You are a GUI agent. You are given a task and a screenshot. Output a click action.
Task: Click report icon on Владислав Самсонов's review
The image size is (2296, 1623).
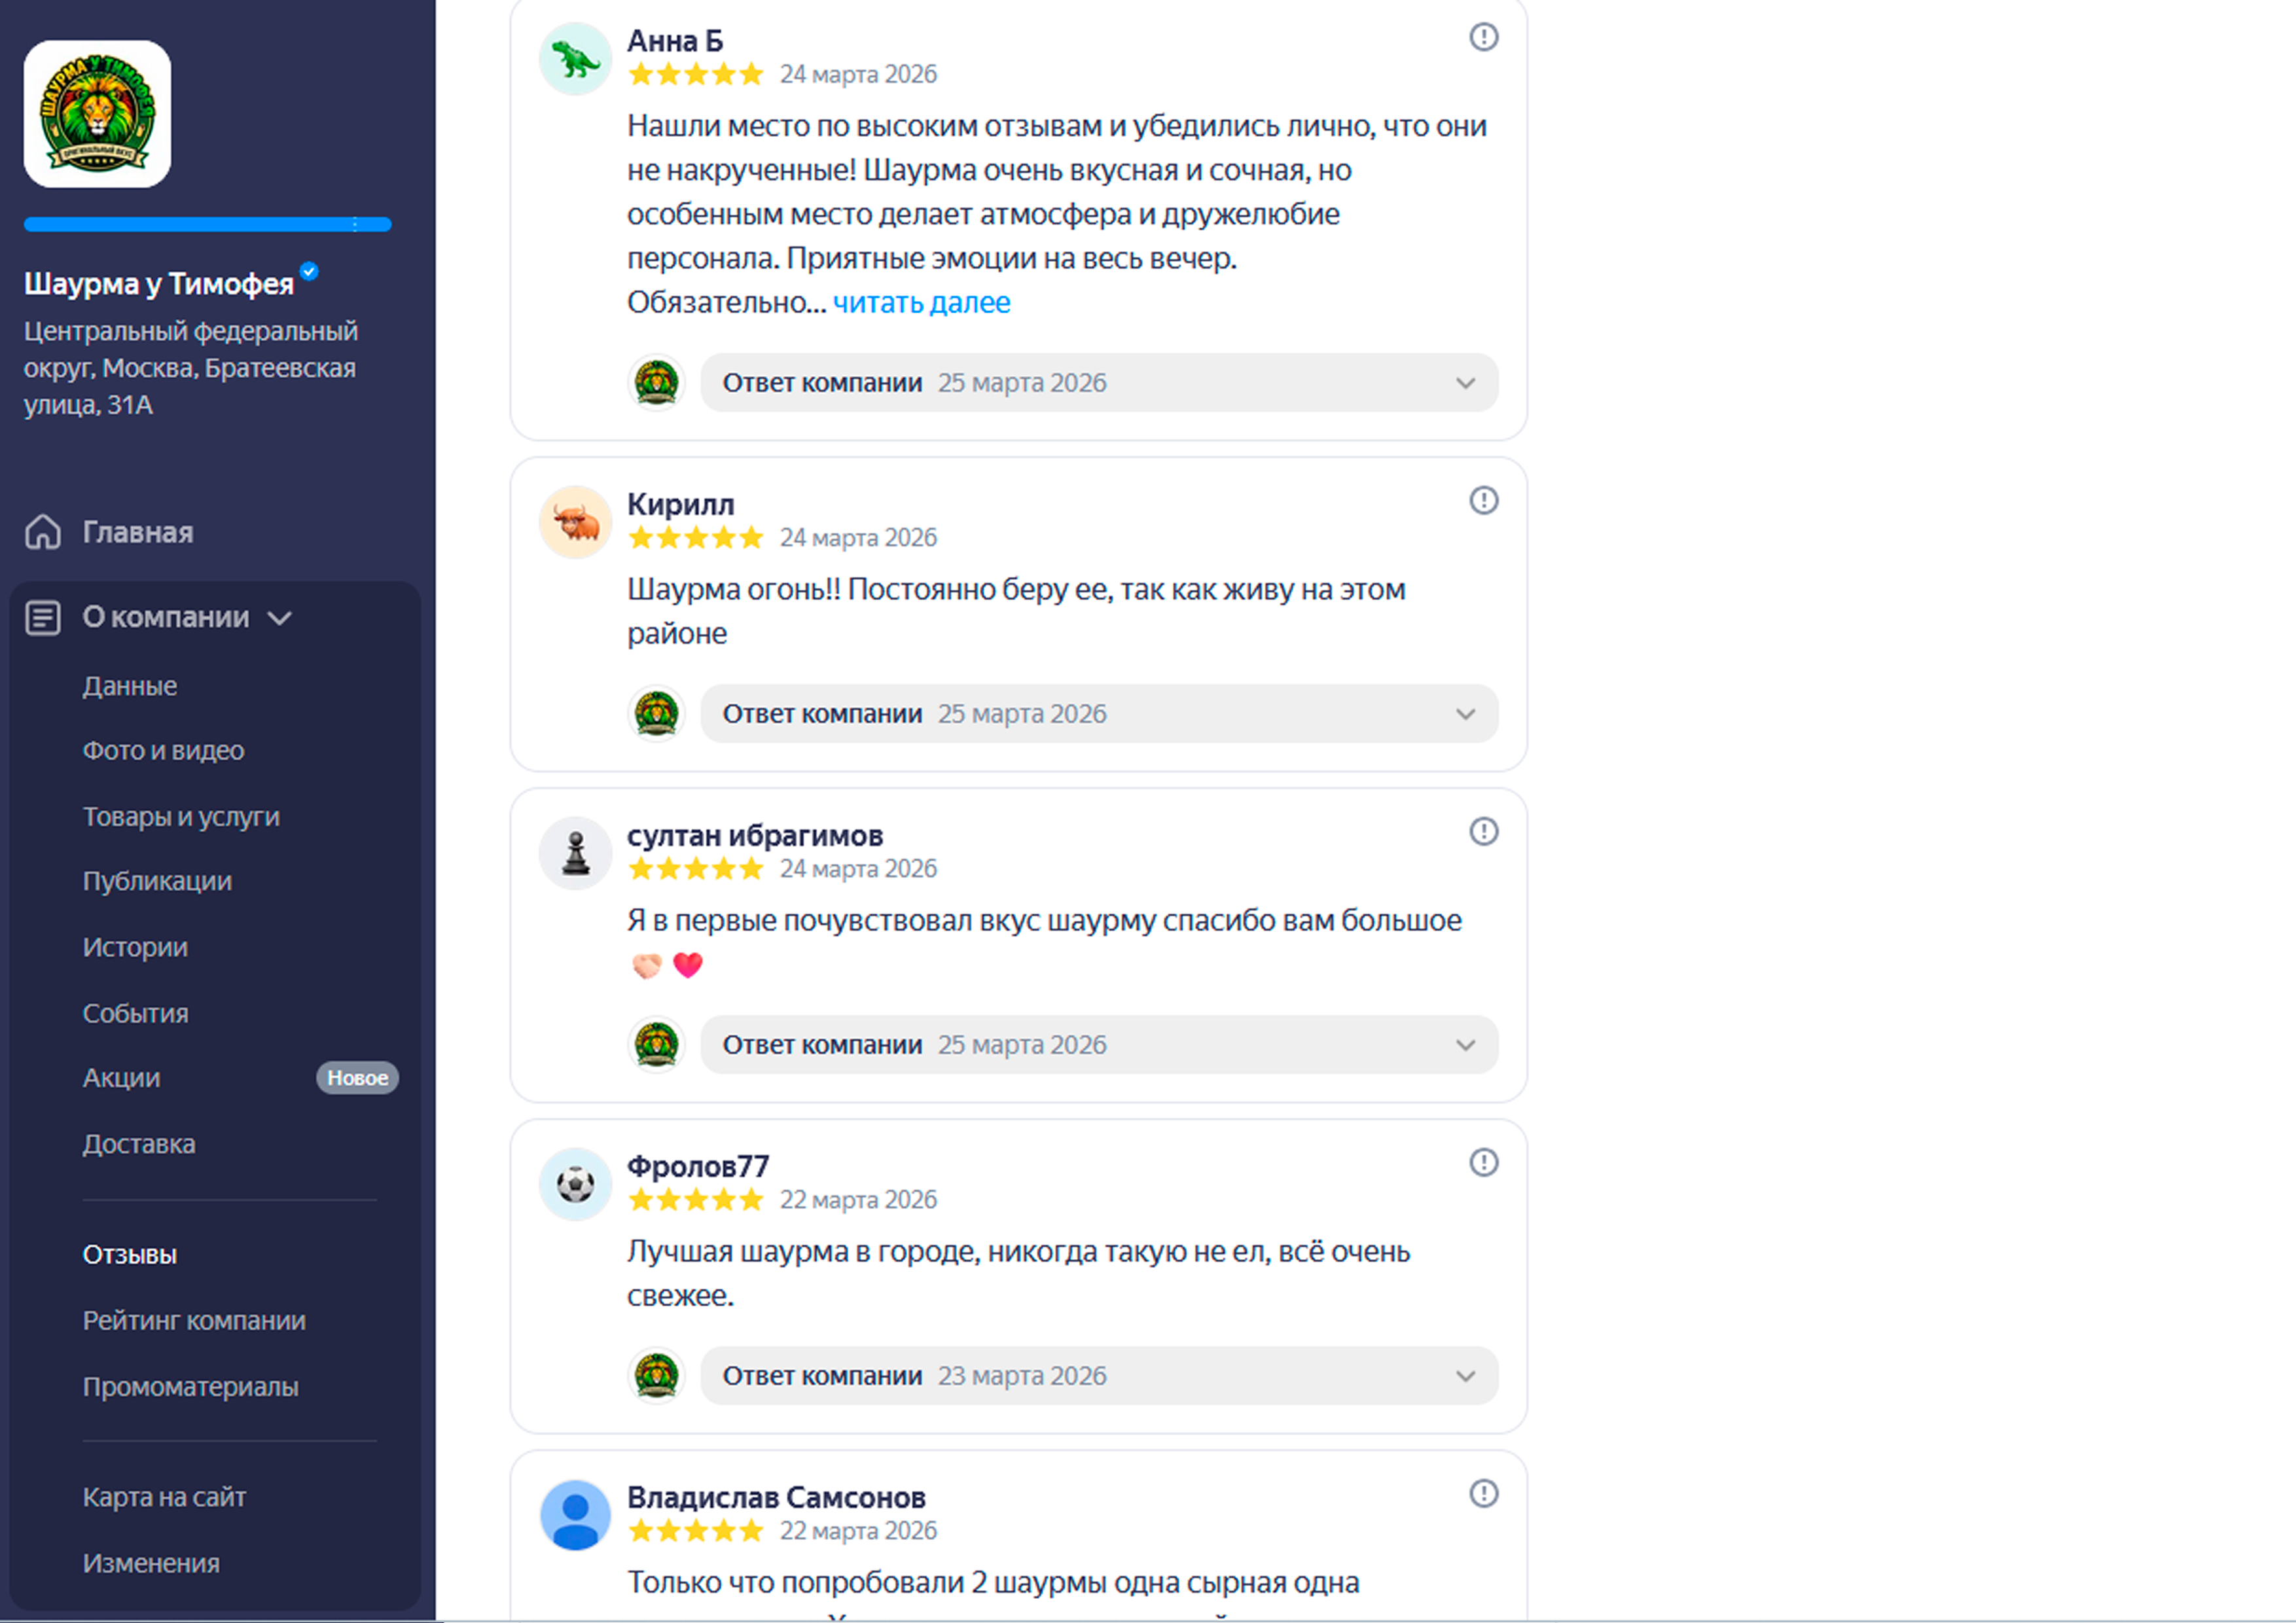pos(1483,1493)
